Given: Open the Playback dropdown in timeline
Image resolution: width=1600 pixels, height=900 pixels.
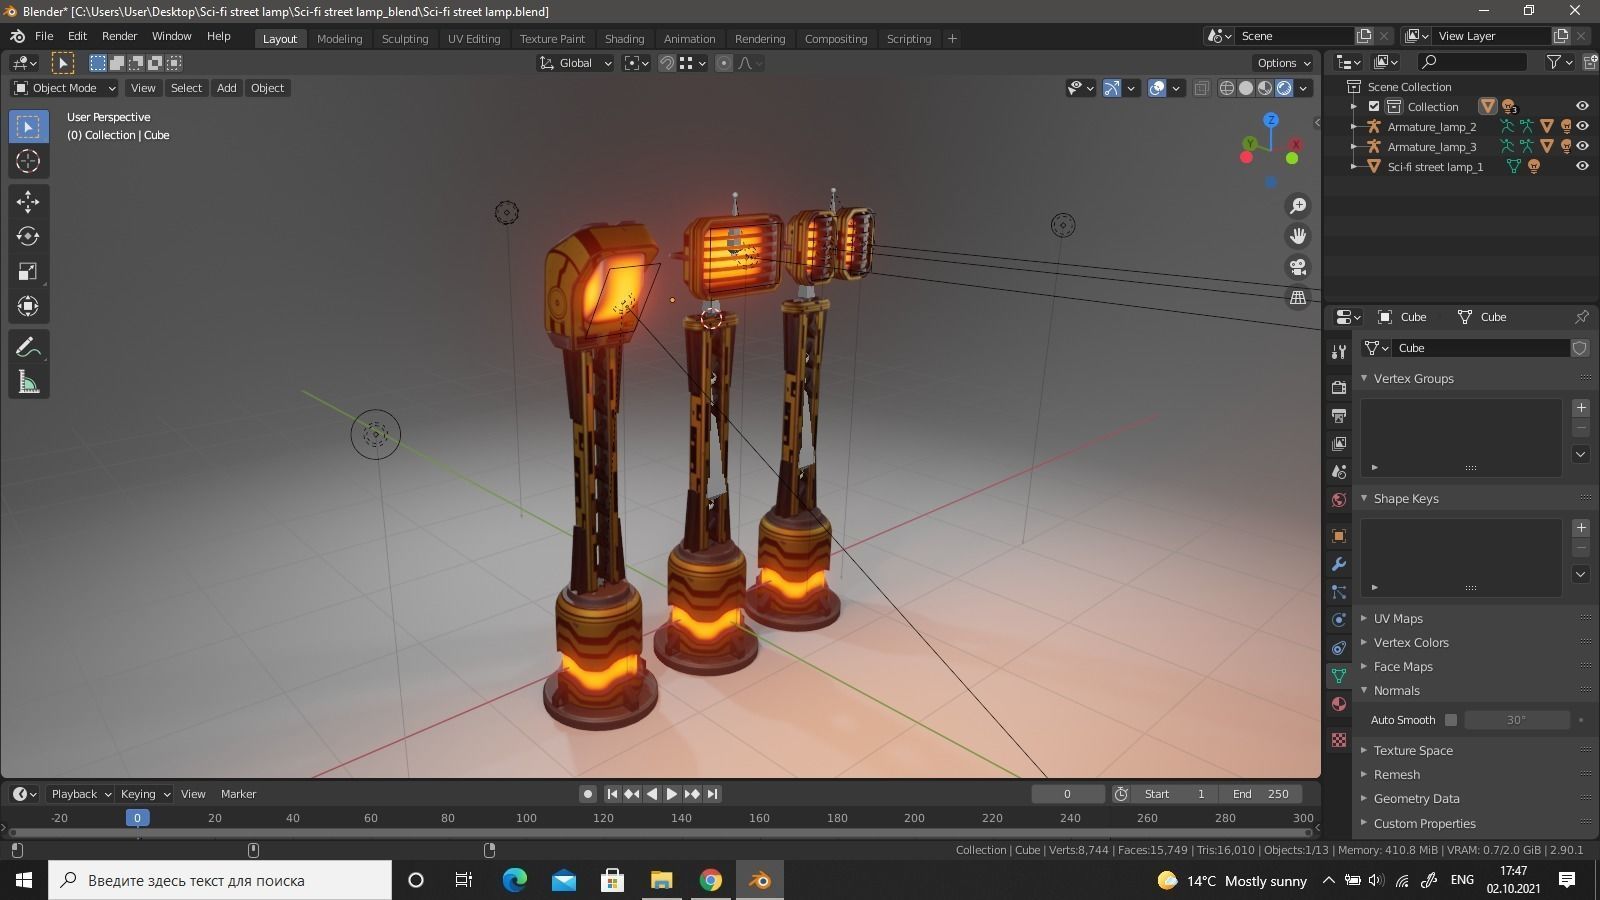Looking at the screenshot, I should click(81, 794).
